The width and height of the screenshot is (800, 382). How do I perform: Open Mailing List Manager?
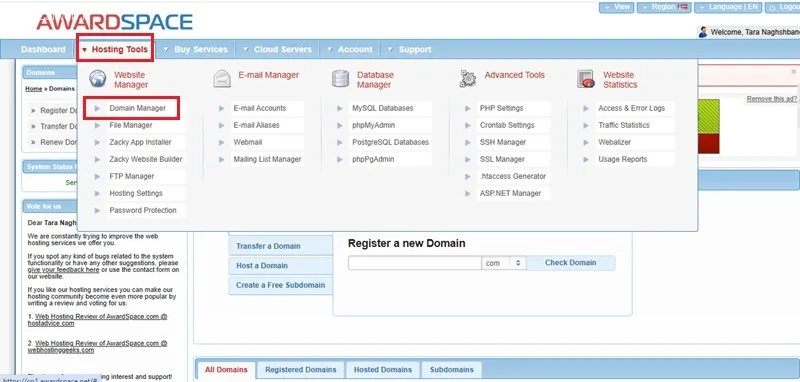point(267,159)
